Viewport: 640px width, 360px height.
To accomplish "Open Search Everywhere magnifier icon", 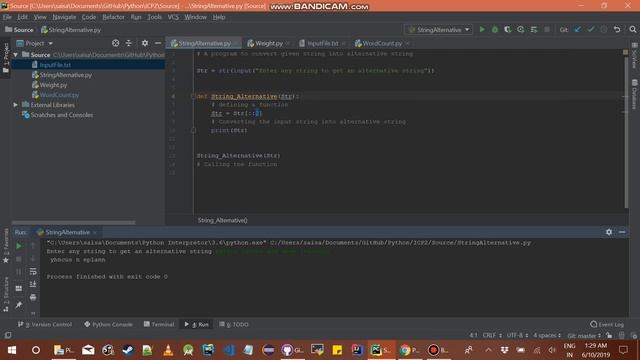I will 633,29.
